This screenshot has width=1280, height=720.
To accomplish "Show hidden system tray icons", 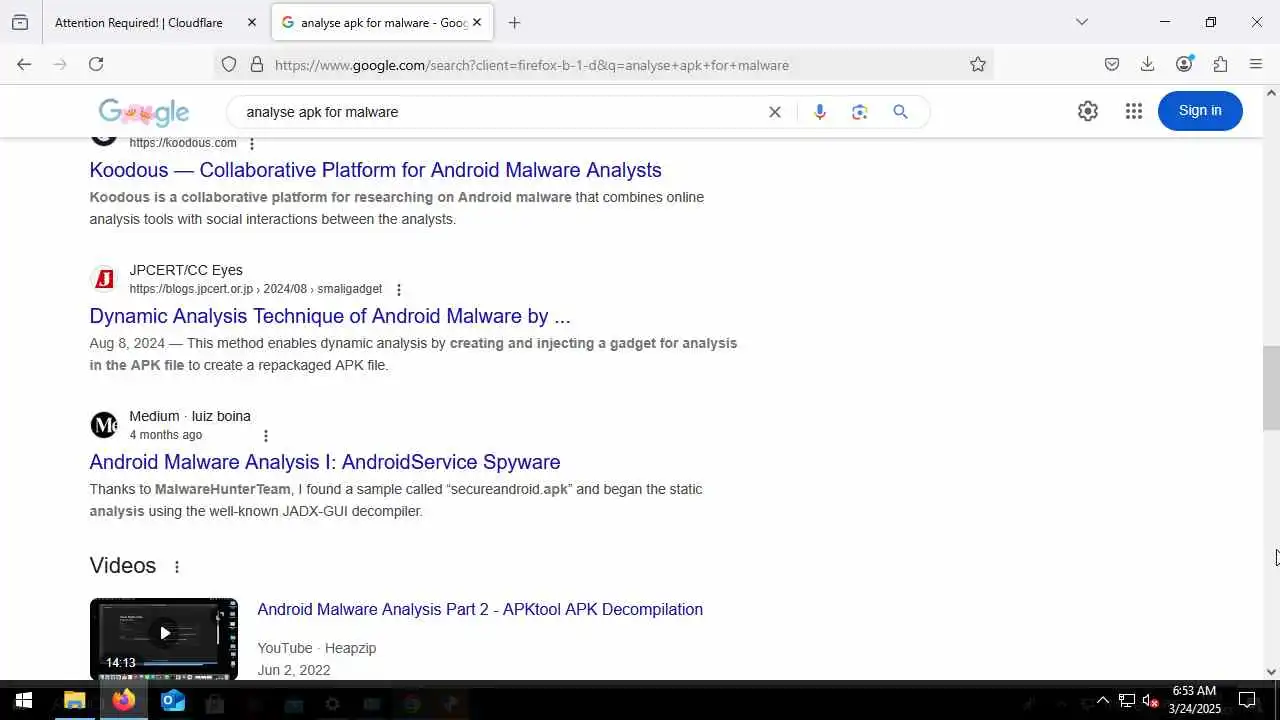I will click(x=1103, y=700).
